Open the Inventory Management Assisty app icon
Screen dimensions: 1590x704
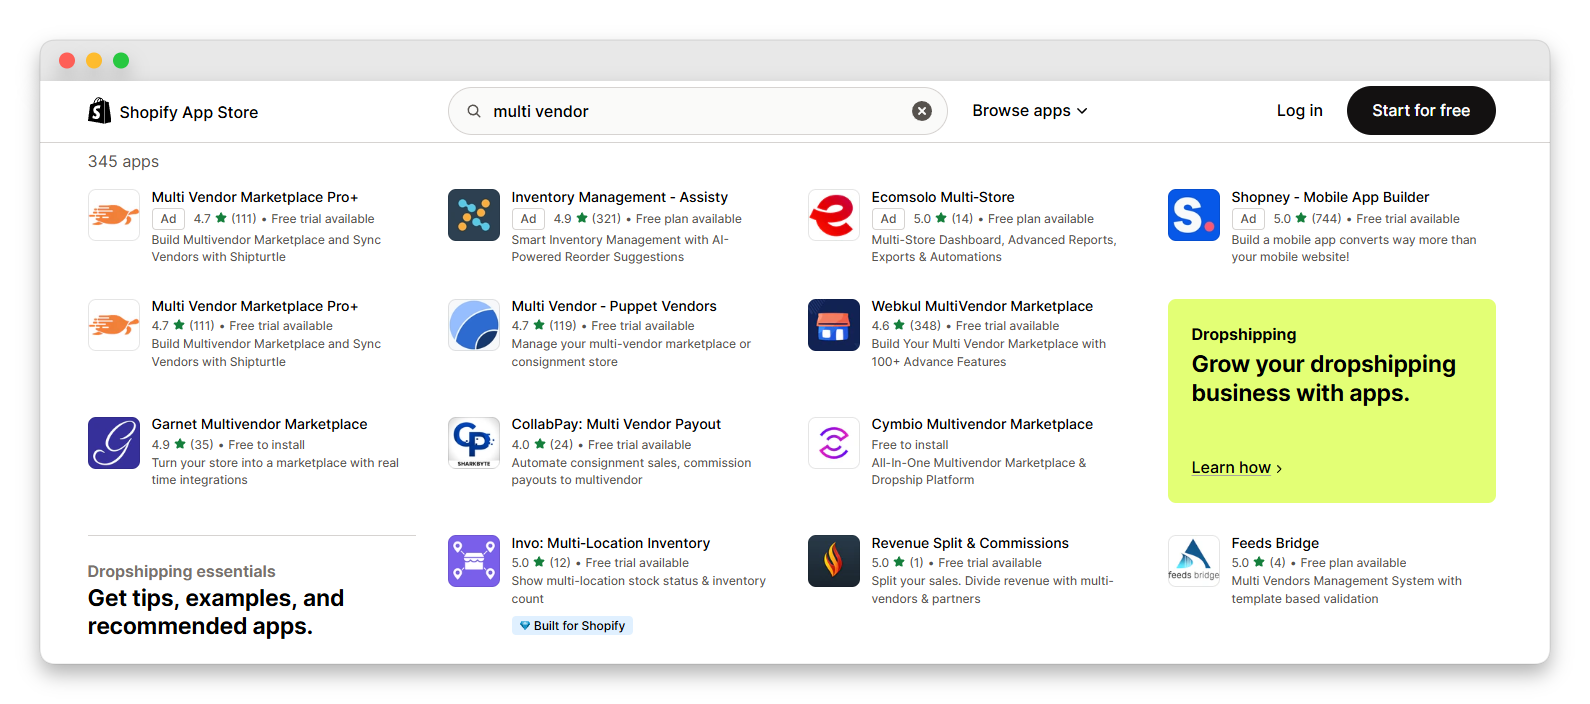[474, 215]
